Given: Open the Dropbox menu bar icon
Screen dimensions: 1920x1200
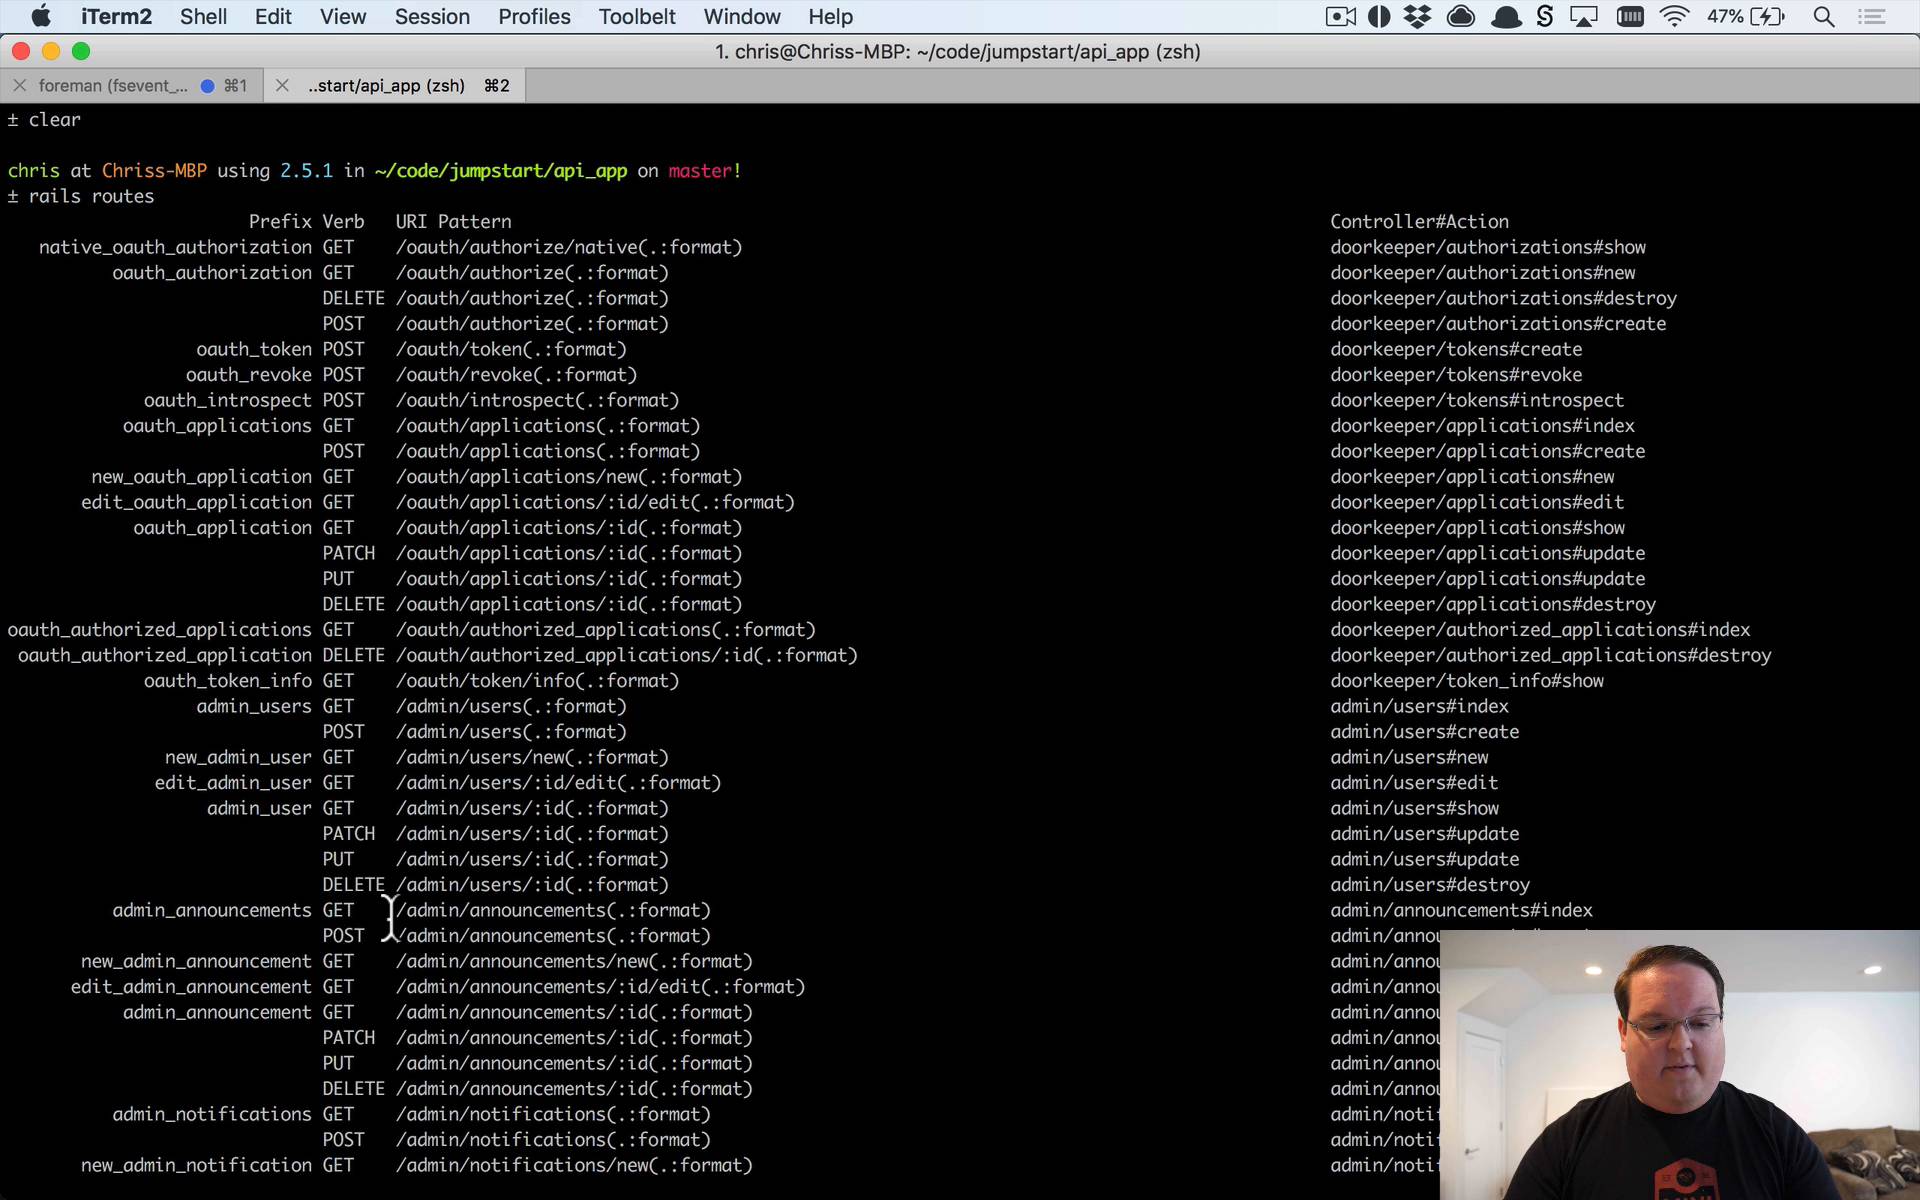Looking at the screenshot, I should pos(1417,17).
